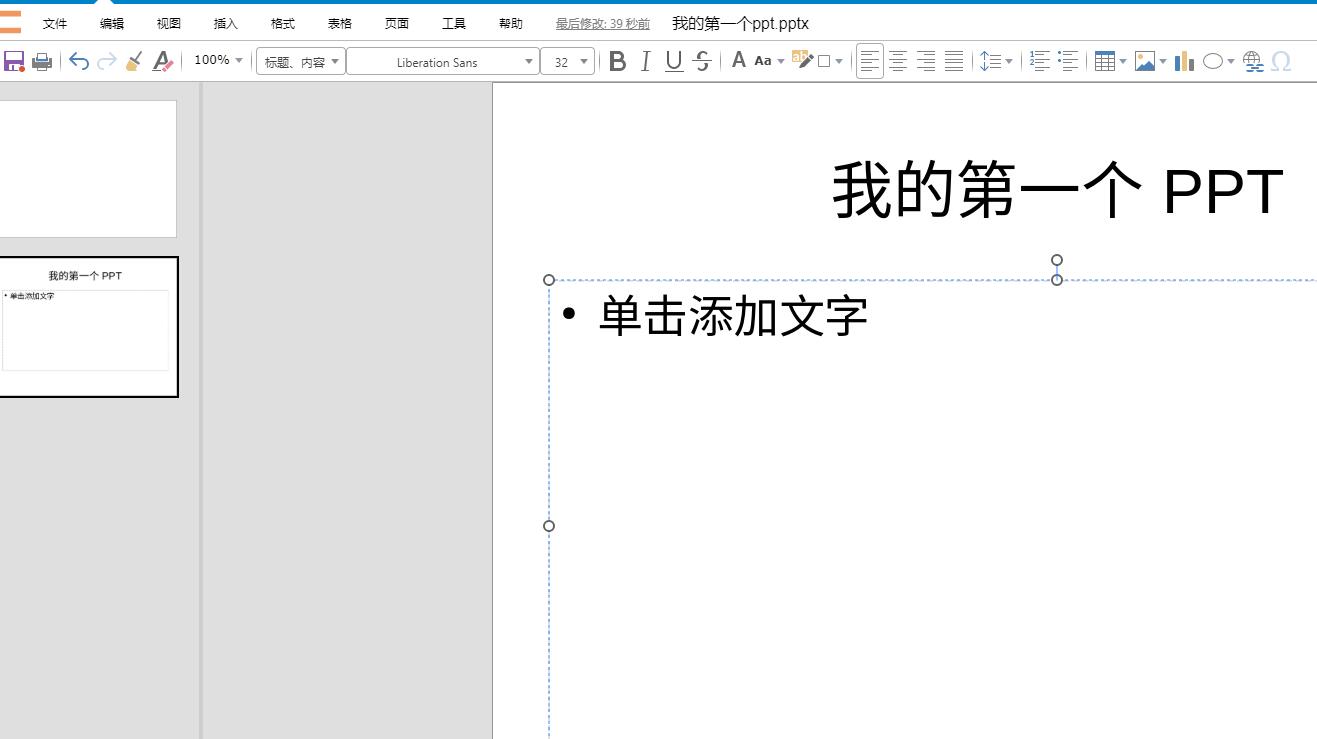
Task: Open the dropdown arrow next to image icon
Action: pos(1163,62)
